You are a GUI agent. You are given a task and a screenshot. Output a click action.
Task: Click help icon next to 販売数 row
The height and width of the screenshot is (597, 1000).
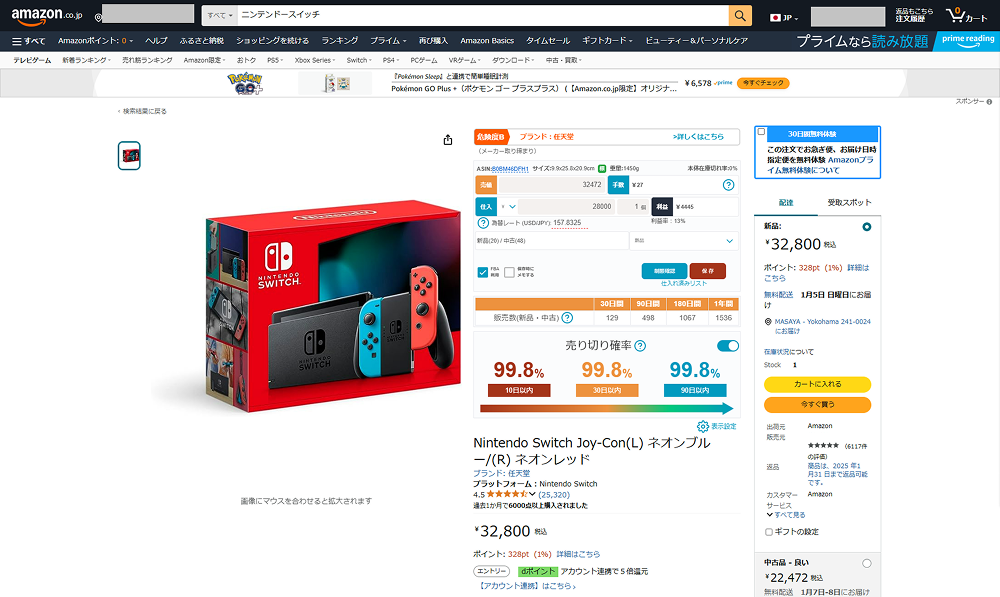(567, 318)
